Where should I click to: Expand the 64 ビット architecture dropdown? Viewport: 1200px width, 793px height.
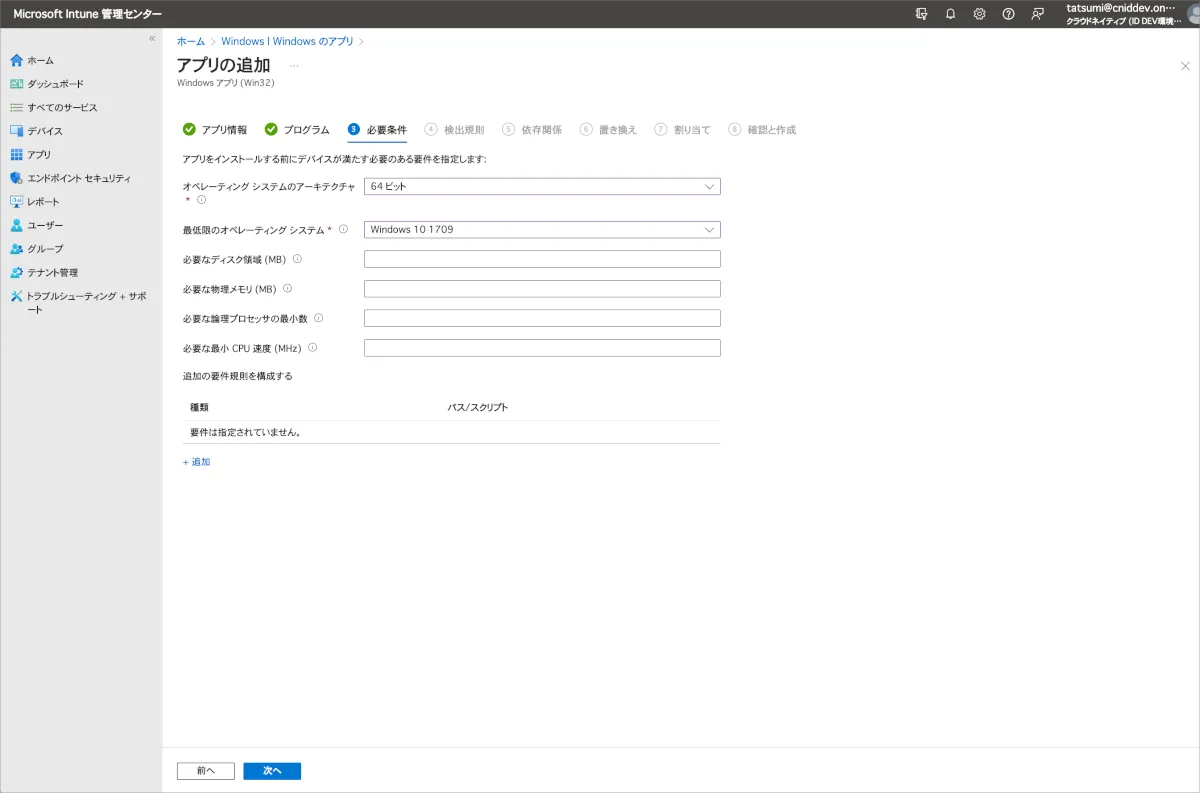click(541, 186)
